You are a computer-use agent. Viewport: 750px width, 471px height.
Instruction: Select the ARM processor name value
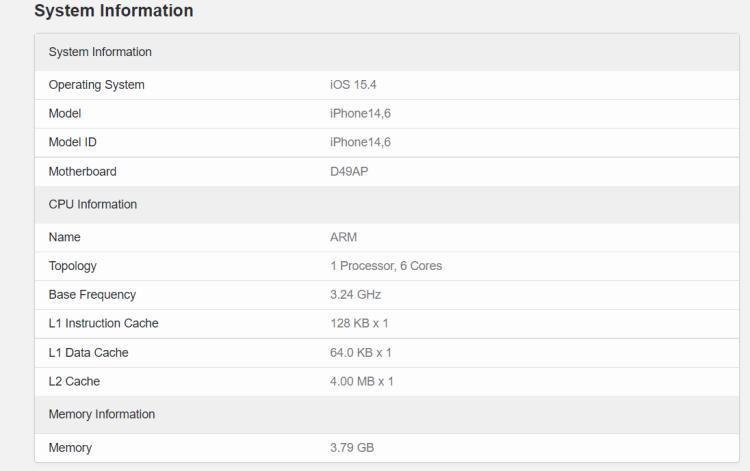point(343,237)
